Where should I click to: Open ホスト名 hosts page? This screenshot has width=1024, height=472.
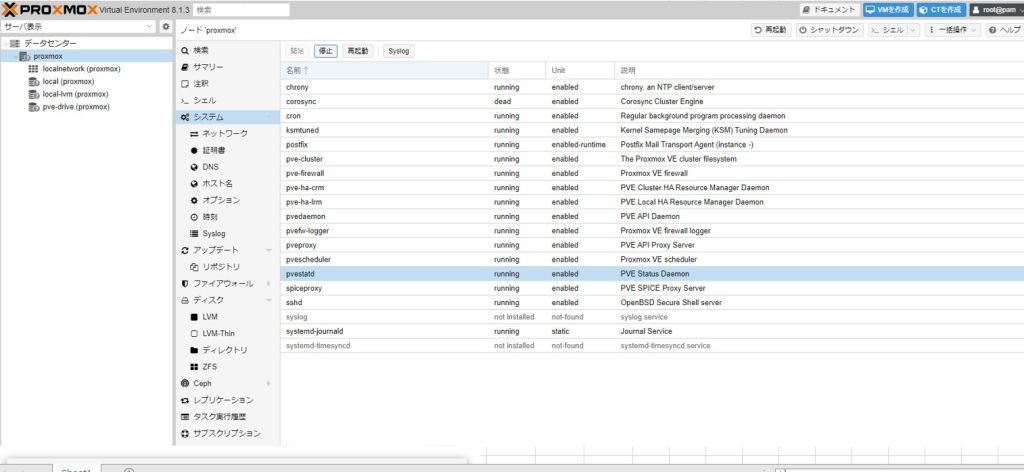pos(227,183)
